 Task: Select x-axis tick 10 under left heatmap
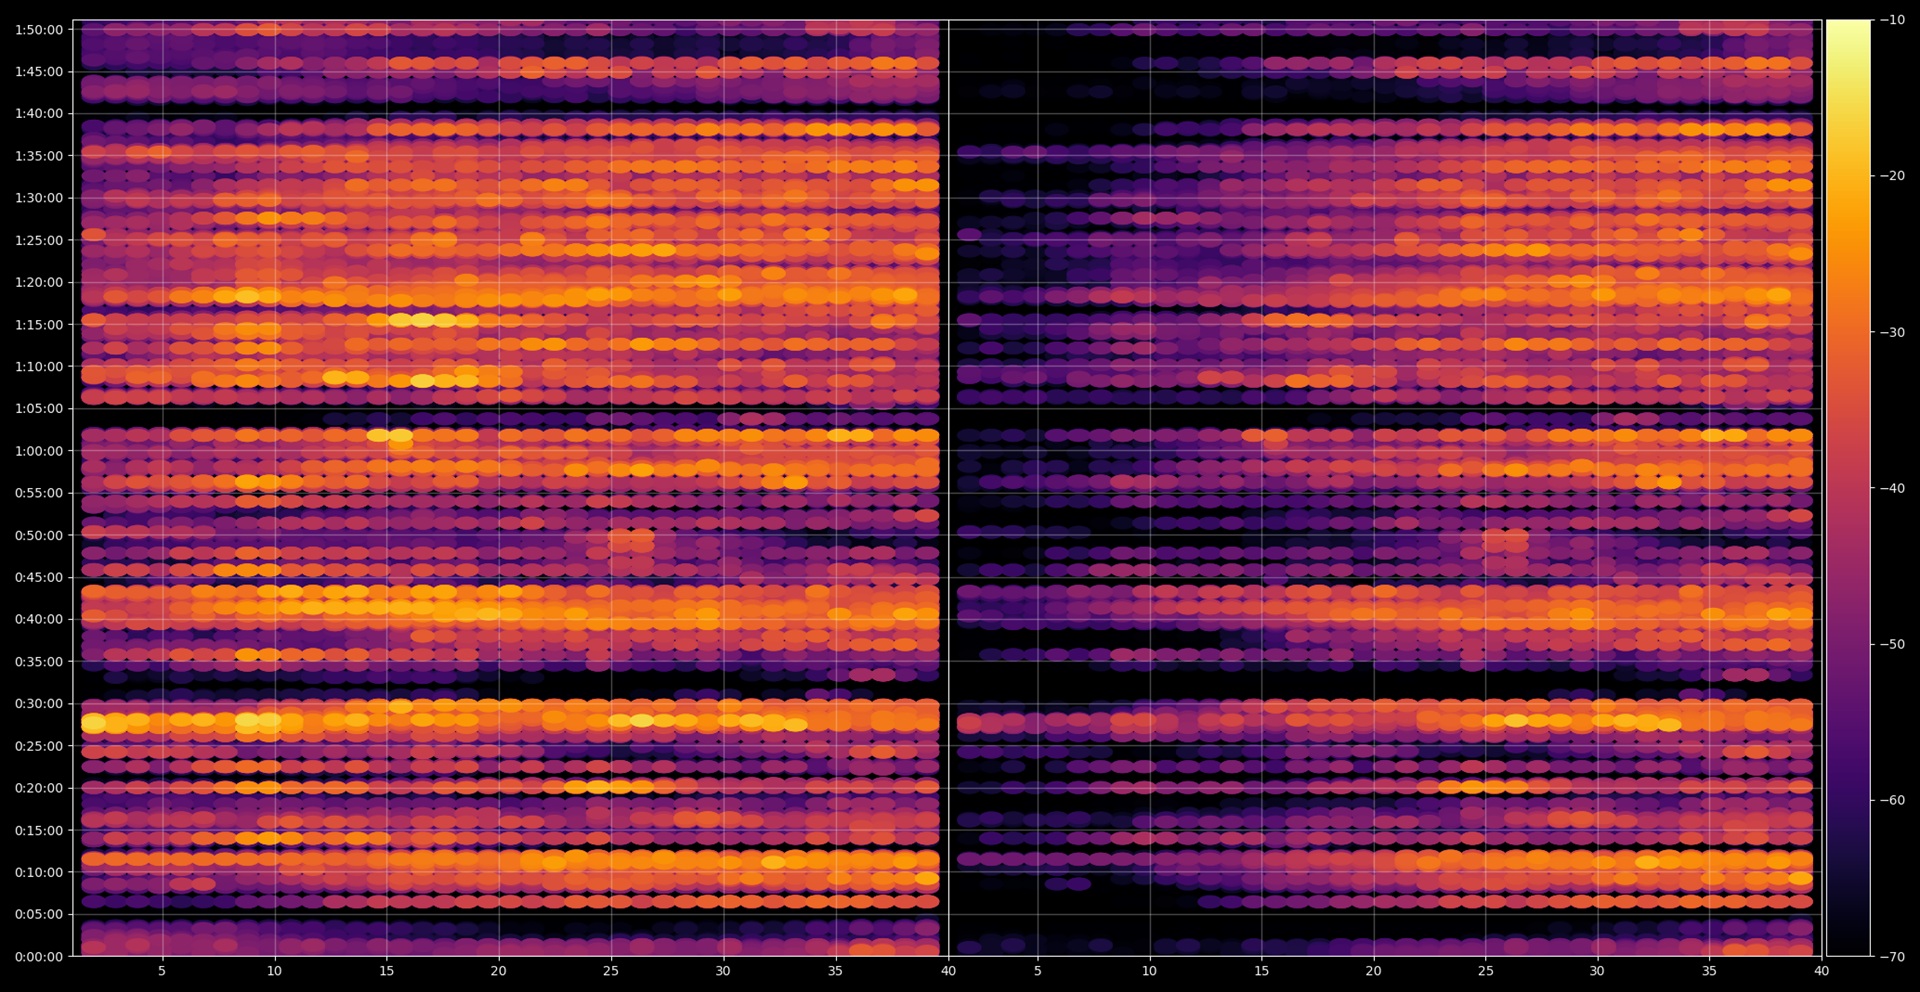[274, 970]
